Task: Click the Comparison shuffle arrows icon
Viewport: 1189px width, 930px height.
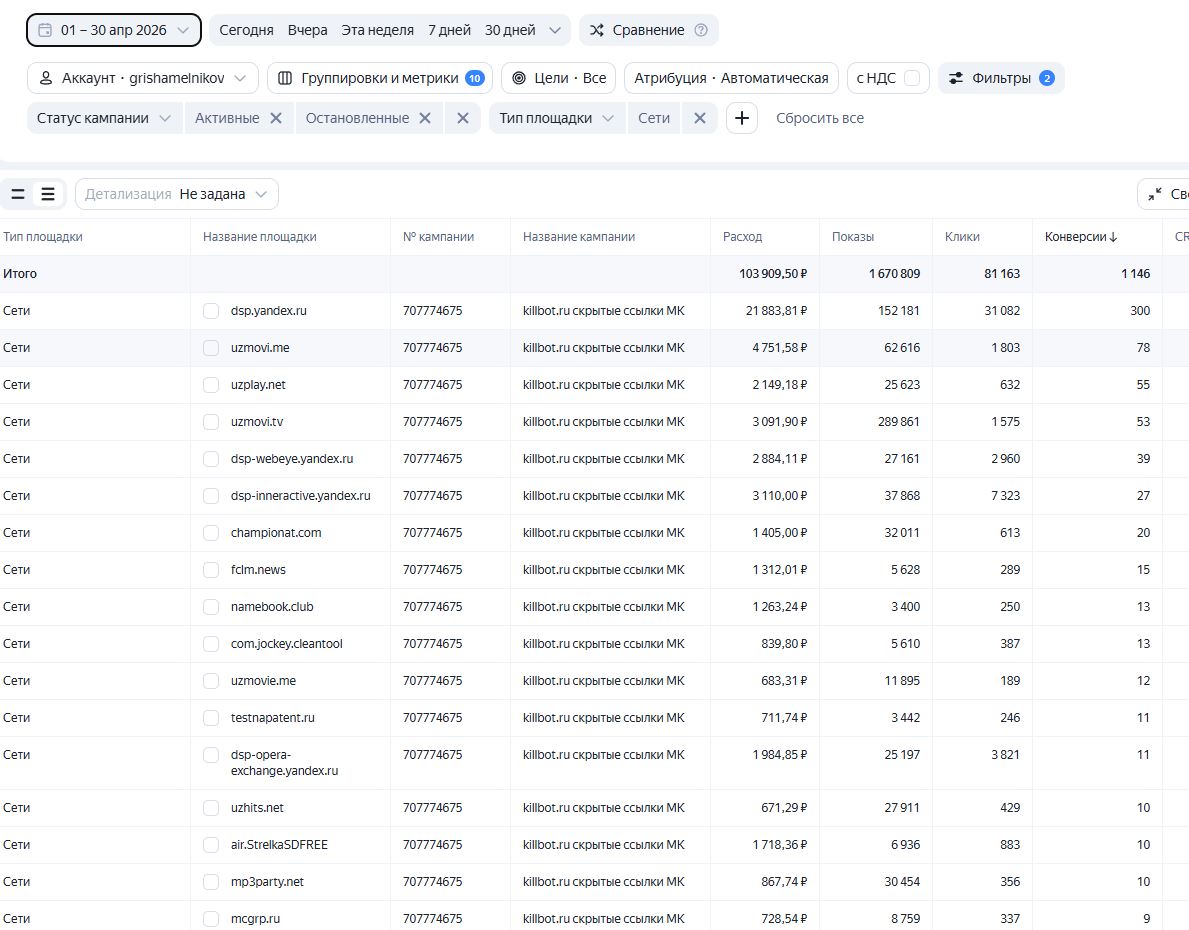Action: 597,30
